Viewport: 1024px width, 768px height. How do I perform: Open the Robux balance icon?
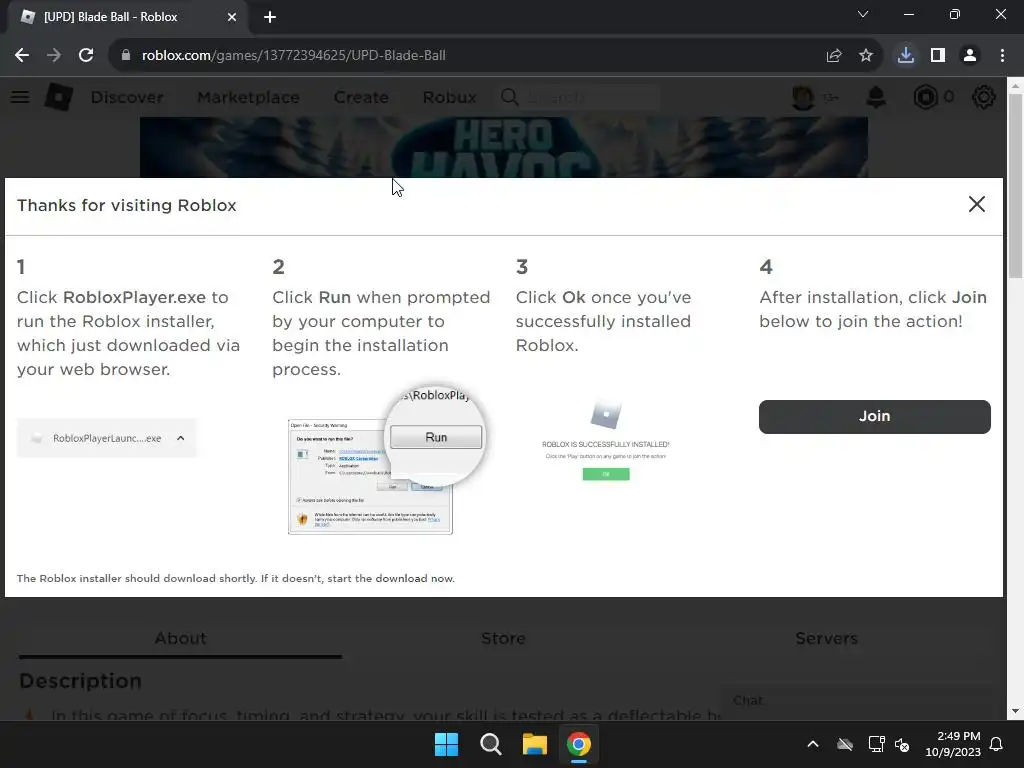pos(926,97)
